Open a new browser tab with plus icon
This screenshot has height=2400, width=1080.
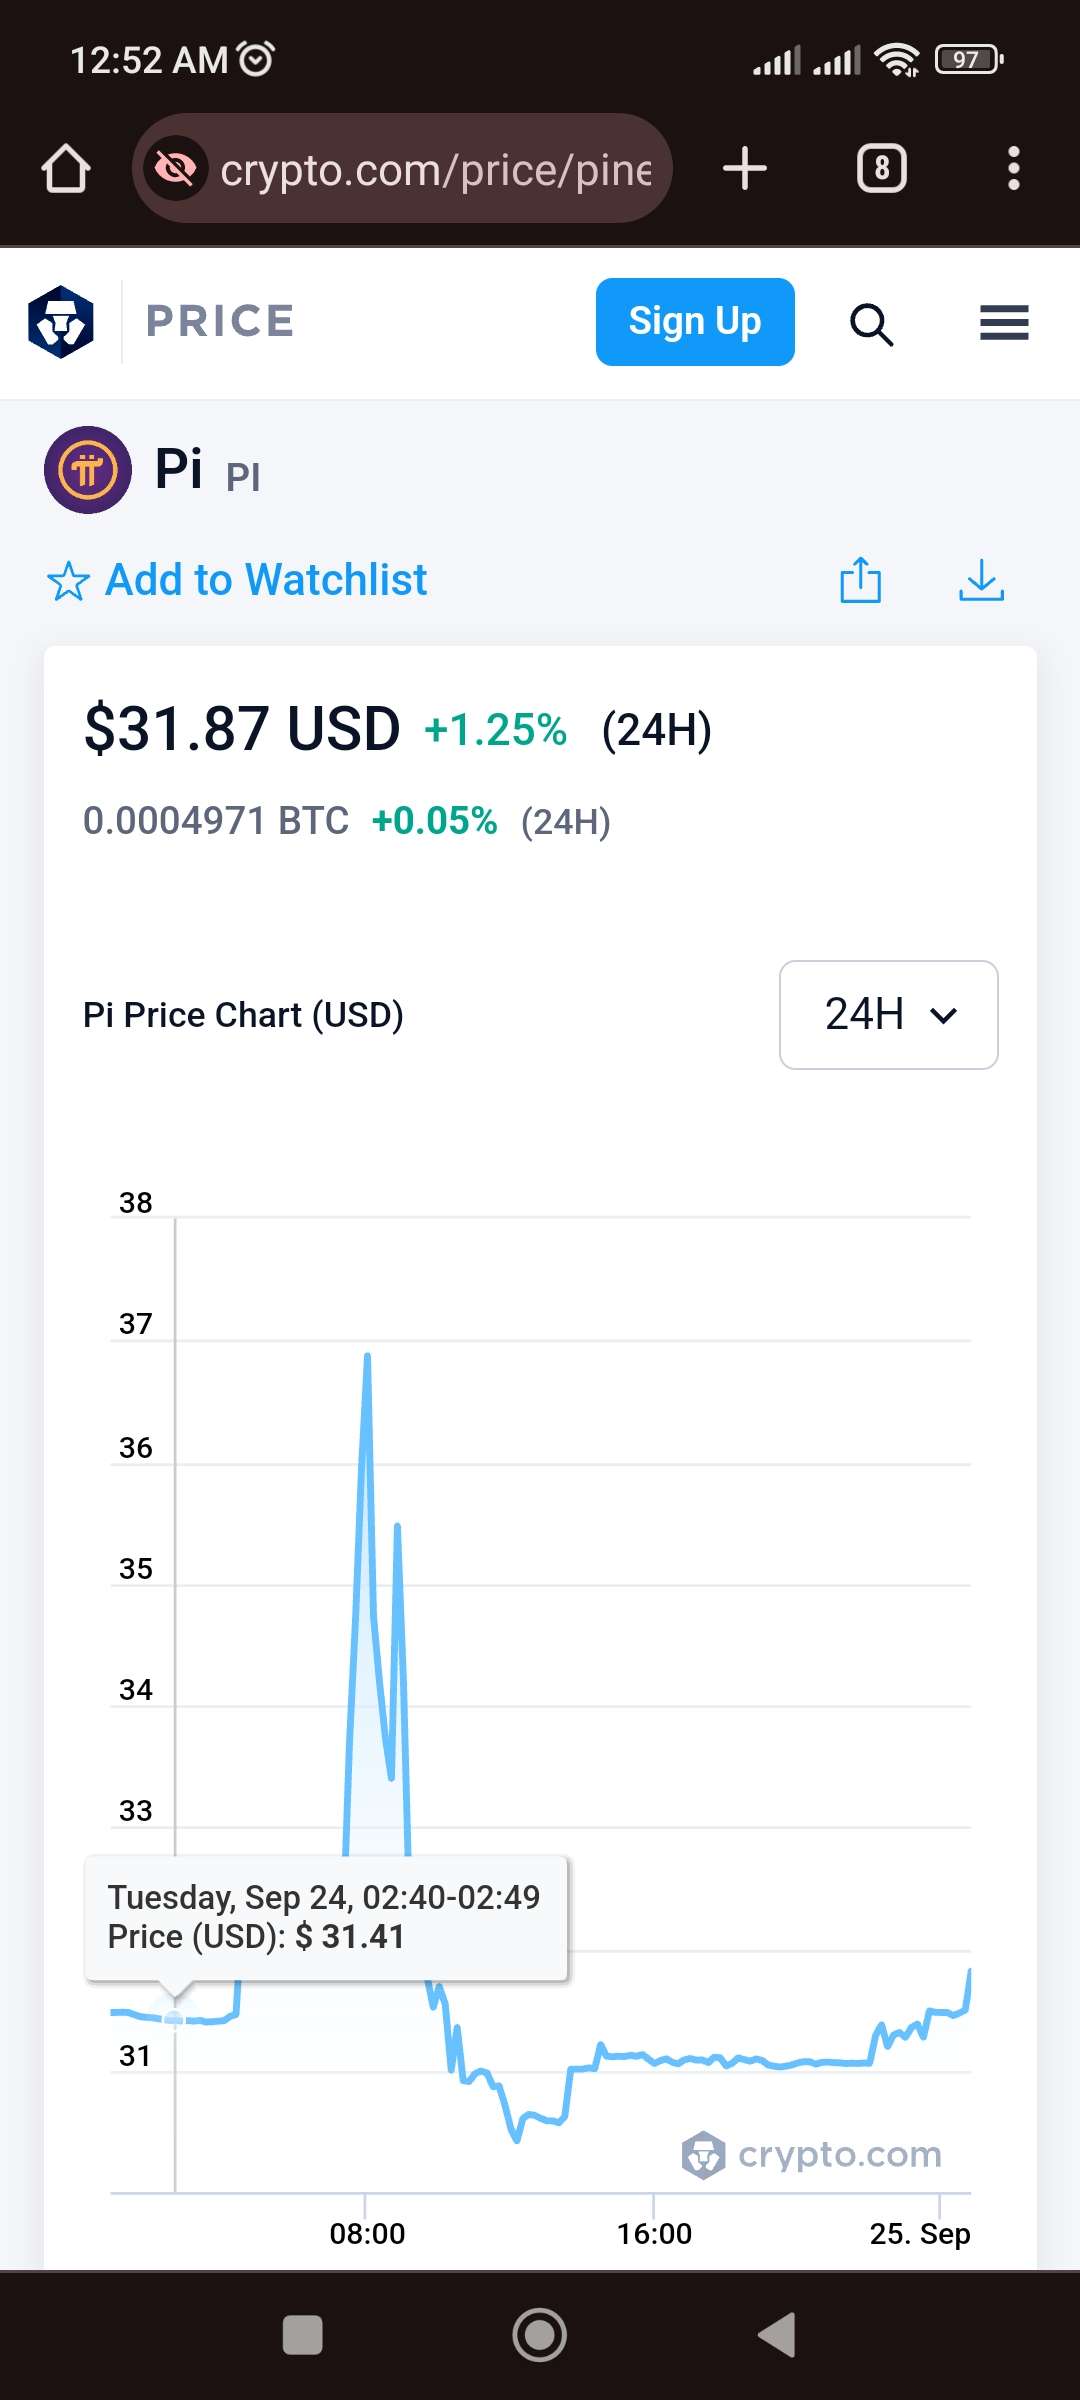[745, 168]
